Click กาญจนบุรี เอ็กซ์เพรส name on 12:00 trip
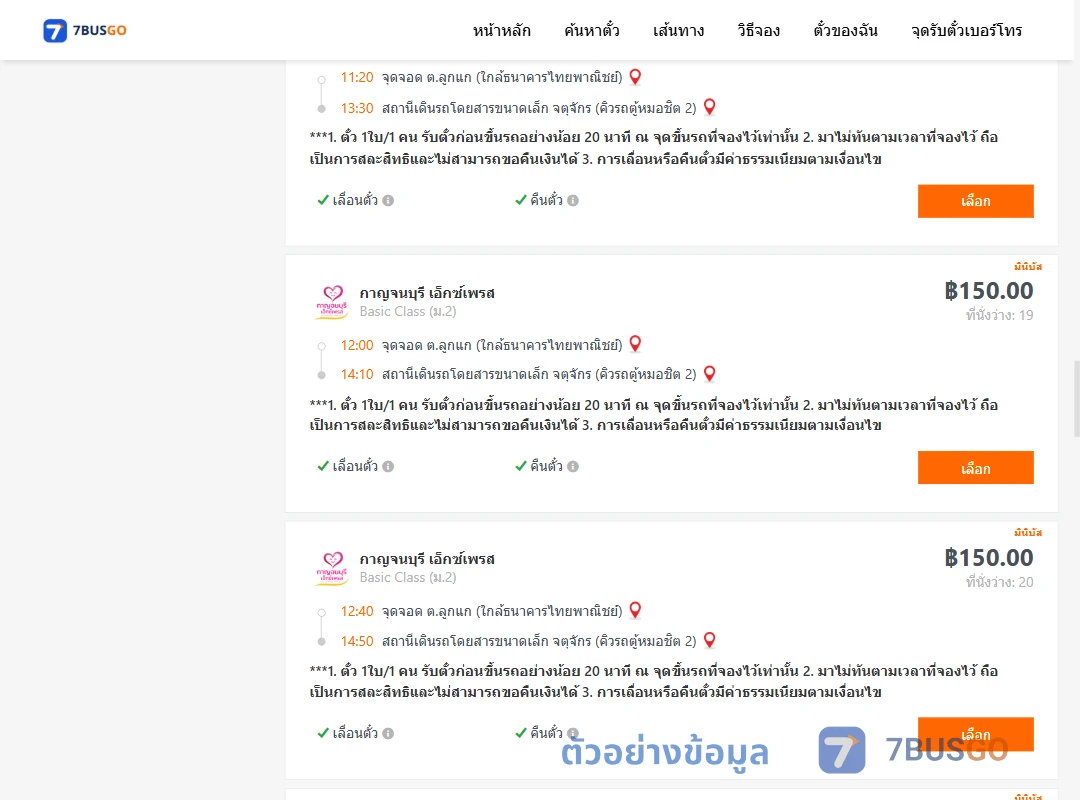 click(427, 293)
